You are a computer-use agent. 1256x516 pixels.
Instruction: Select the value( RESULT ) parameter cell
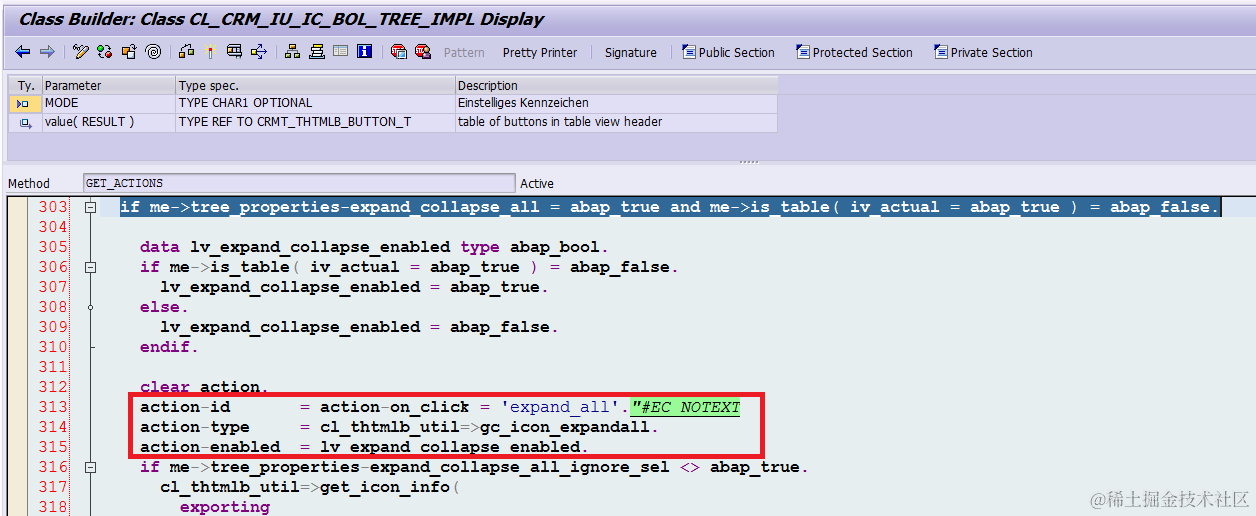(x=109, y=122)
